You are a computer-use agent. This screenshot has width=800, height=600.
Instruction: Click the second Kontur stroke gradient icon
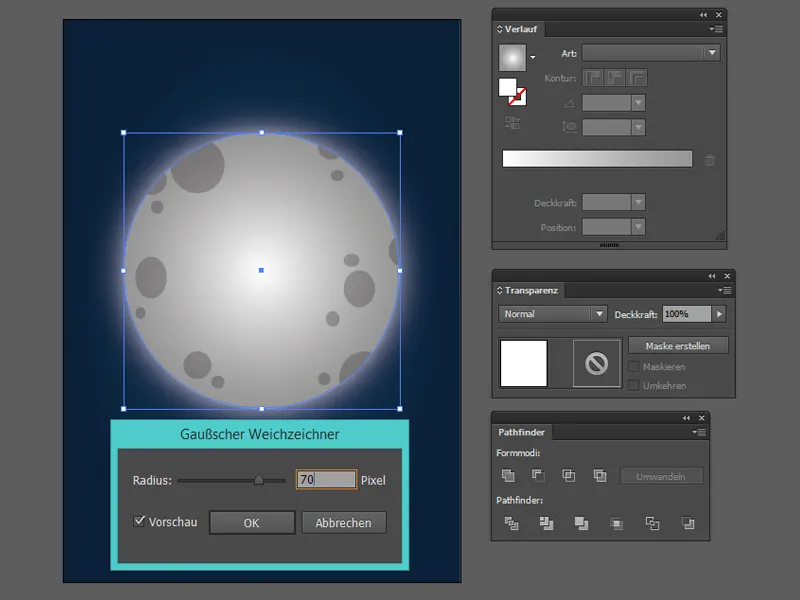(615, 78)
